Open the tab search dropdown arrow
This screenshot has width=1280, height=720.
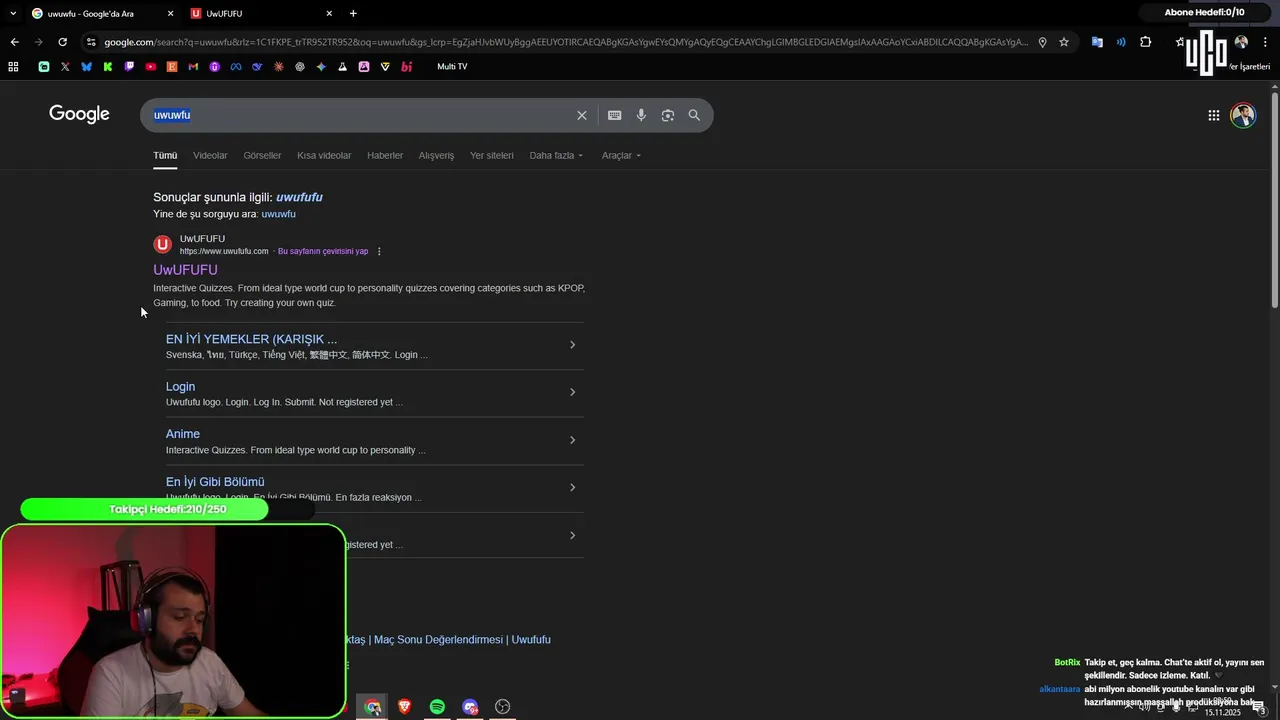pyautogui.click(x=13, y=14)
